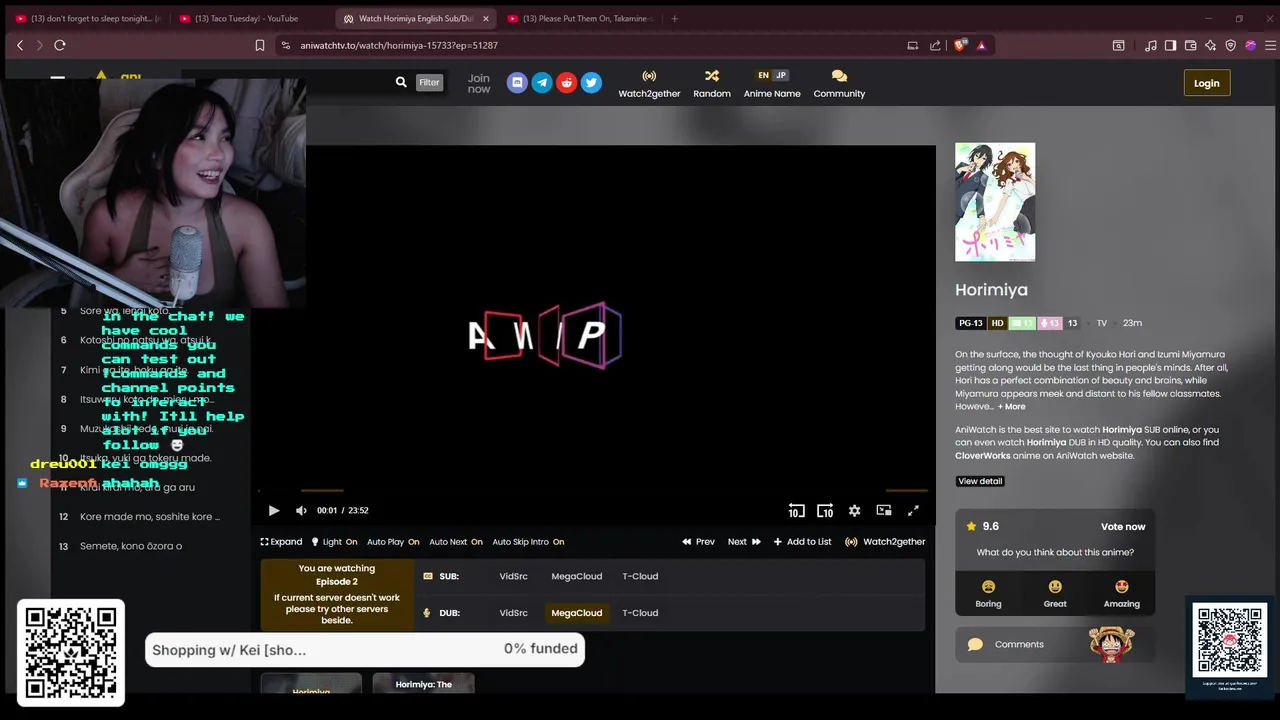
Task: Open the Reddit join link icon
Action: (x=567, y=82)
